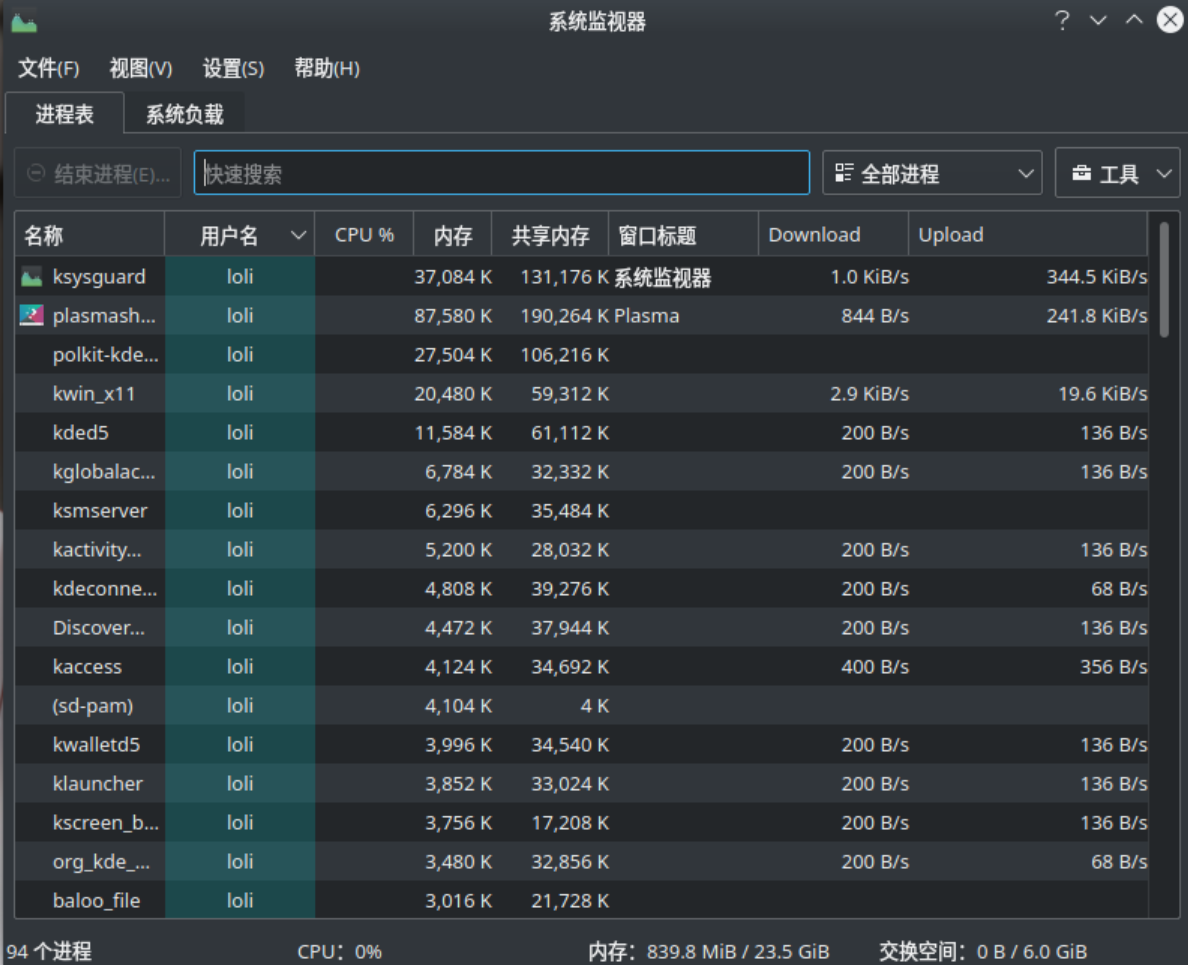Click the 结束进程 end process button
The width and height of the screenshot is (1188, 965).
98,174
